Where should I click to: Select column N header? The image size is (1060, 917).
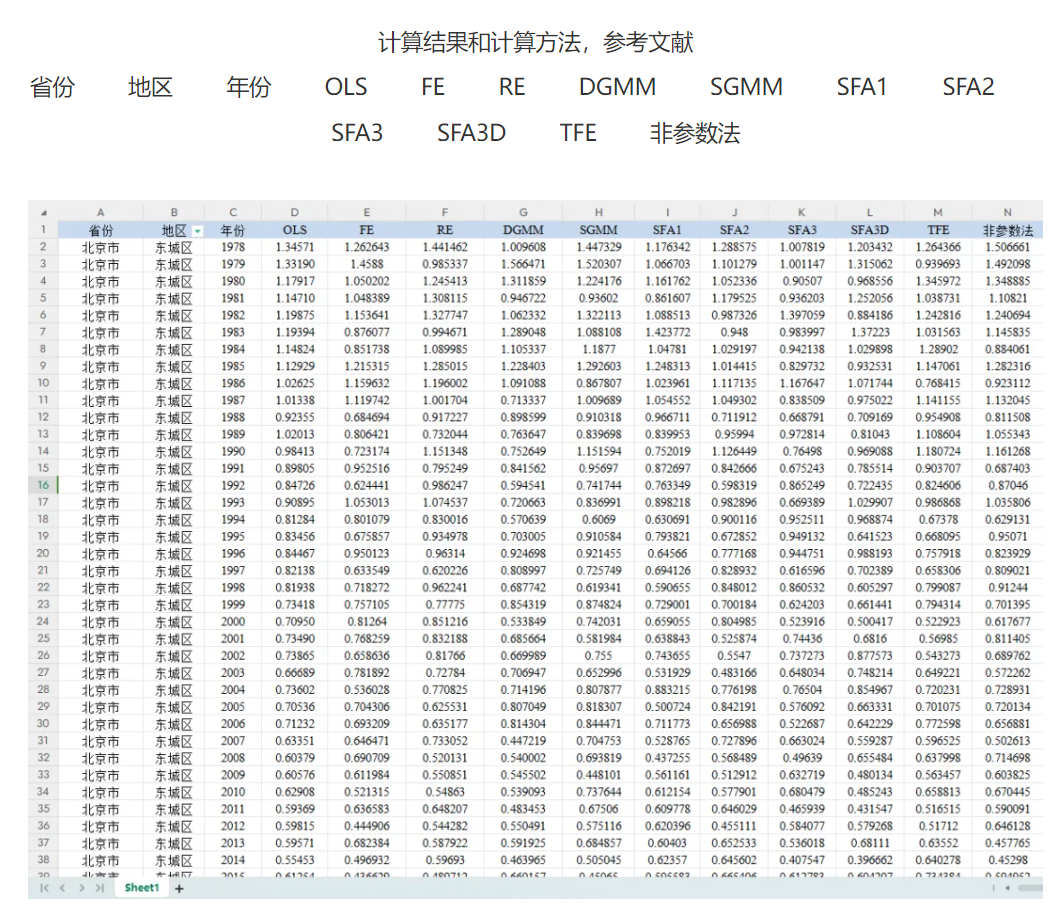pyautogui.click(x=1007, y=213)
